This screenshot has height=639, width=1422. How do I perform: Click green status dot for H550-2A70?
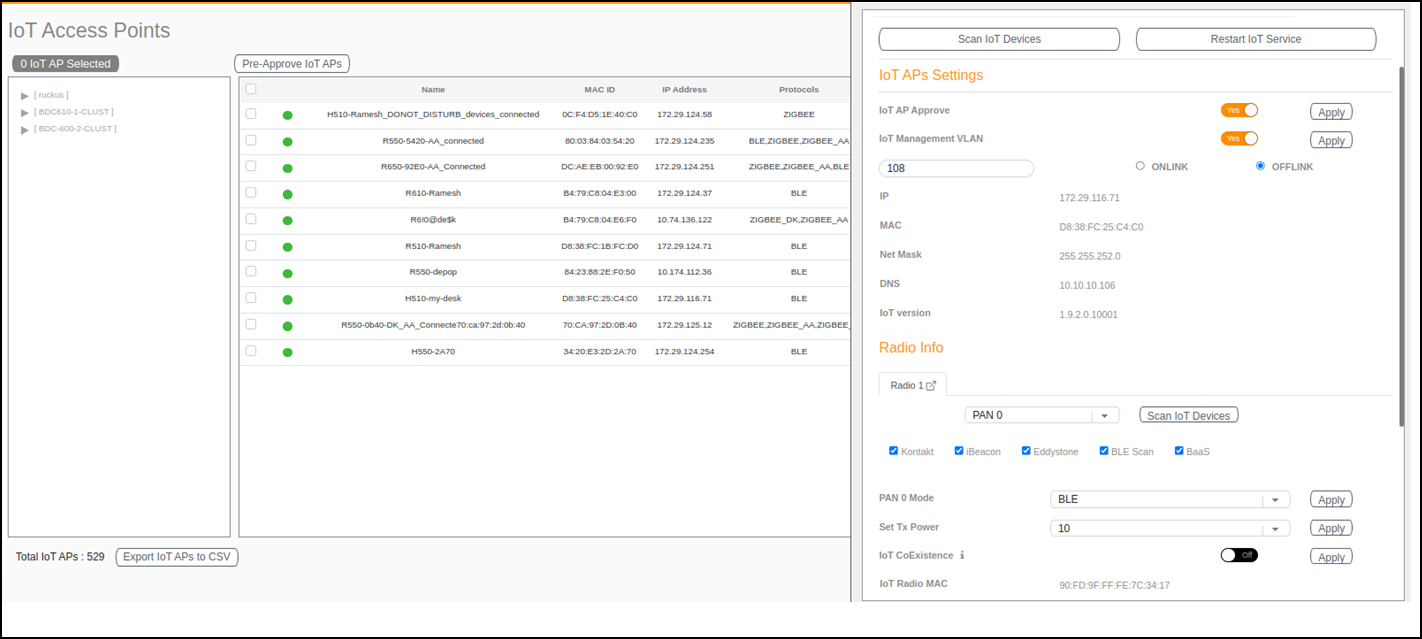tap(288, 352)
